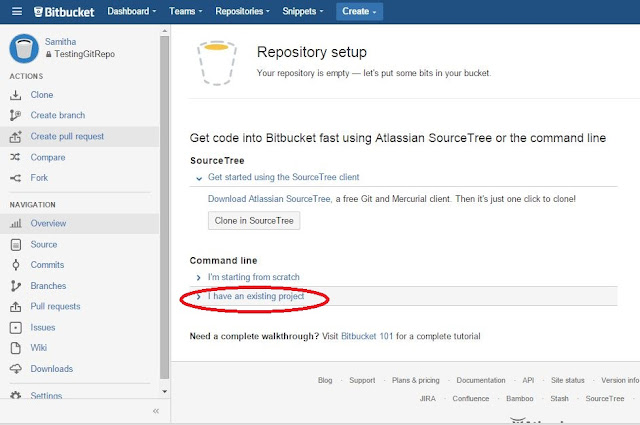Click the Samitha owner link
This screenshot has height=425, width=640.
[x=60, y=42]
